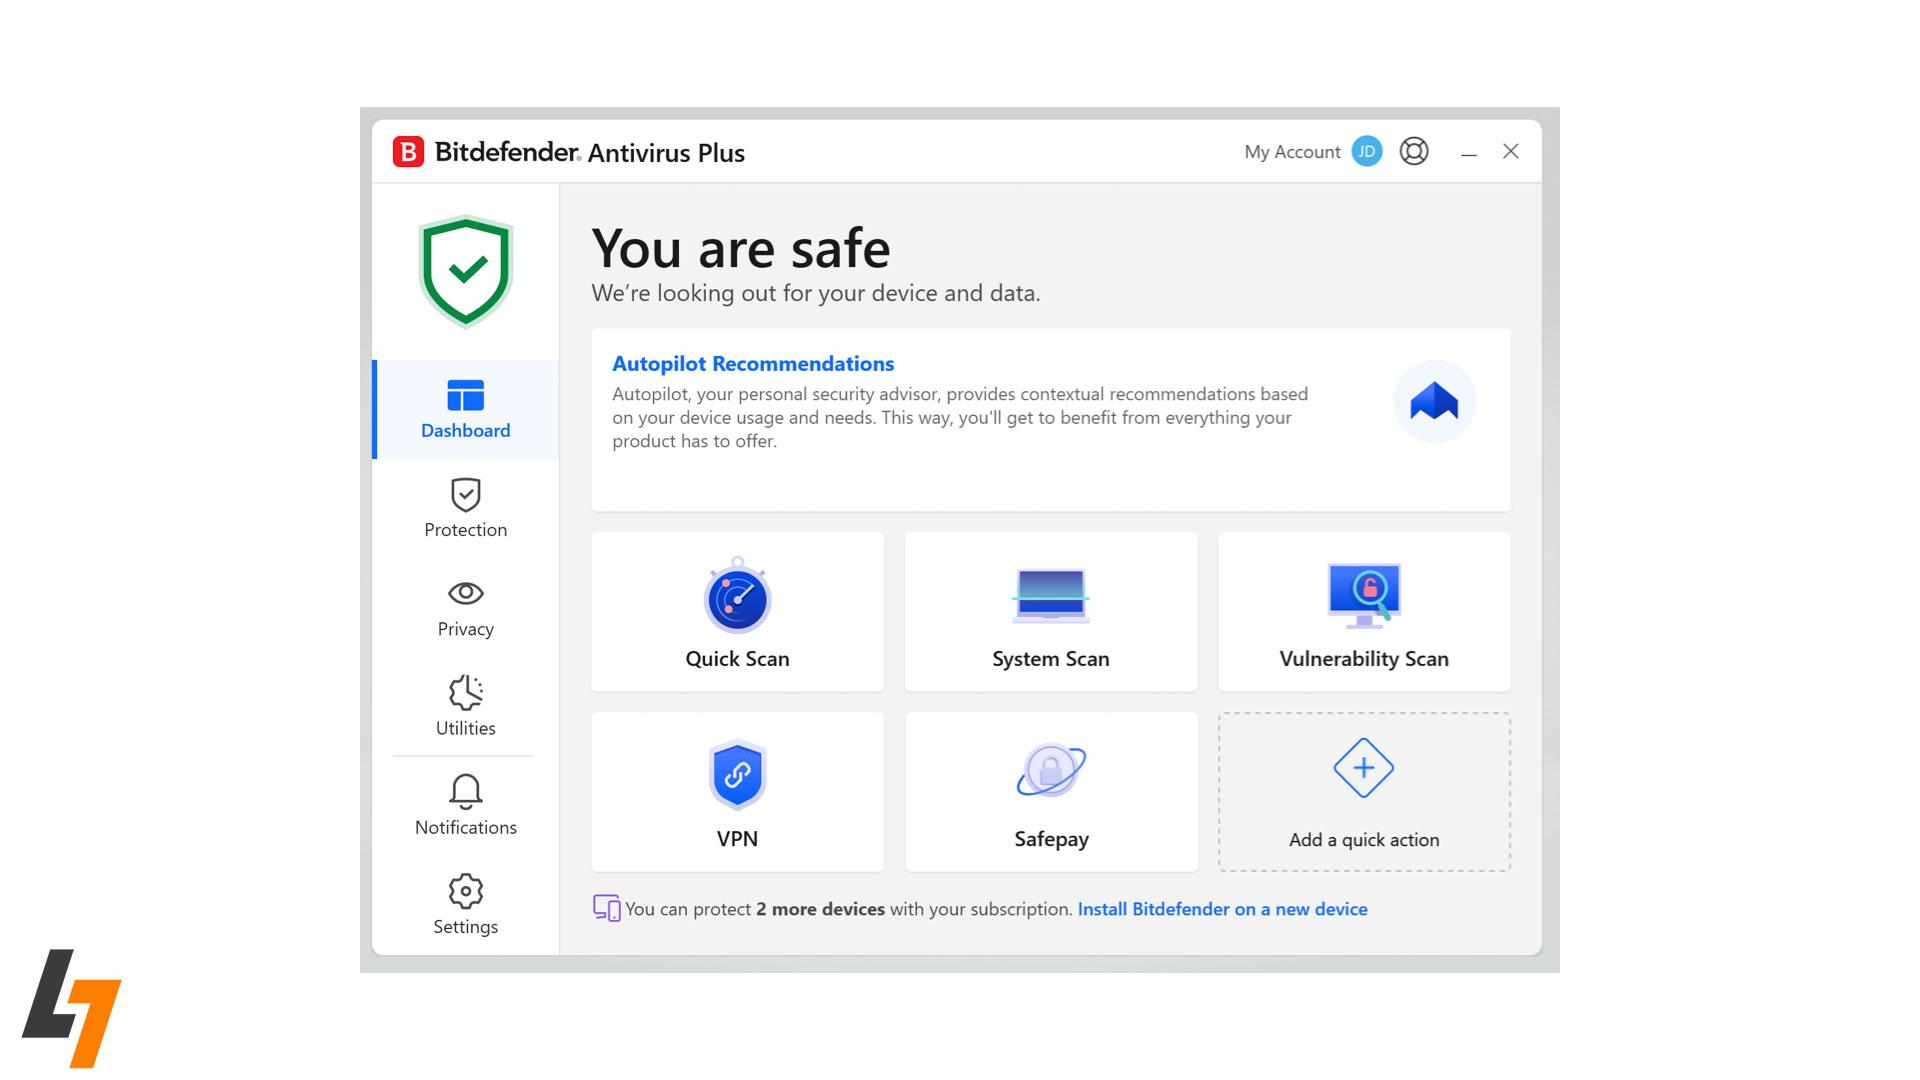Viewport: 1920px width, 1080px height.
Task: Click the green protection shield status icon
Action: click(465, 271)
